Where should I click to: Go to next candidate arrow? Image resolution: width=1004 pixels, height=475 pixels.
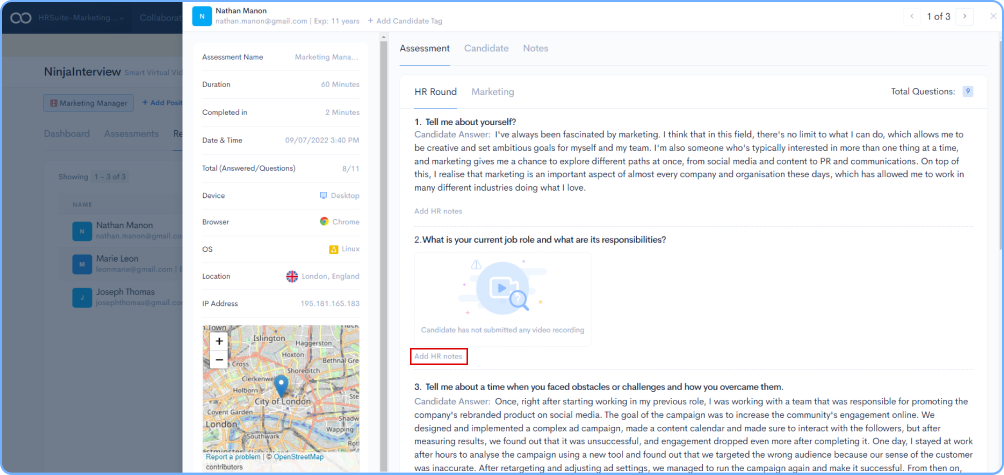coord(964,16)
